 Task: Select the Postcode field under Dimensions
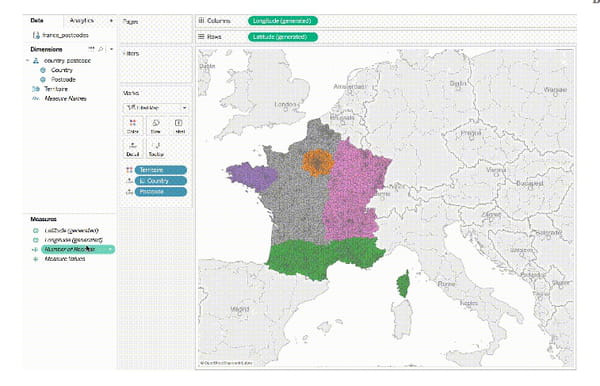(x=63, y=80)
